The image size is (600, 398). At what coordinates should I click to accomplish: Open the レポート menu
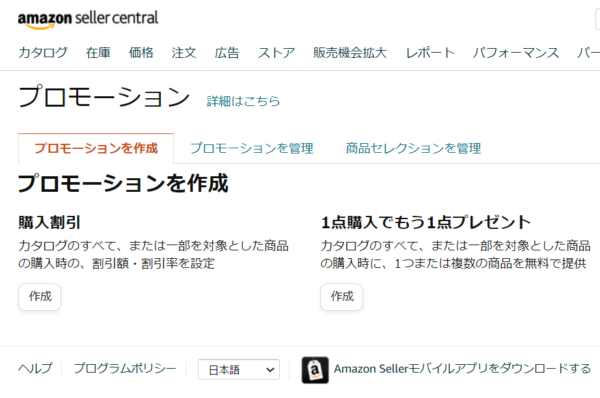point(430,52)
